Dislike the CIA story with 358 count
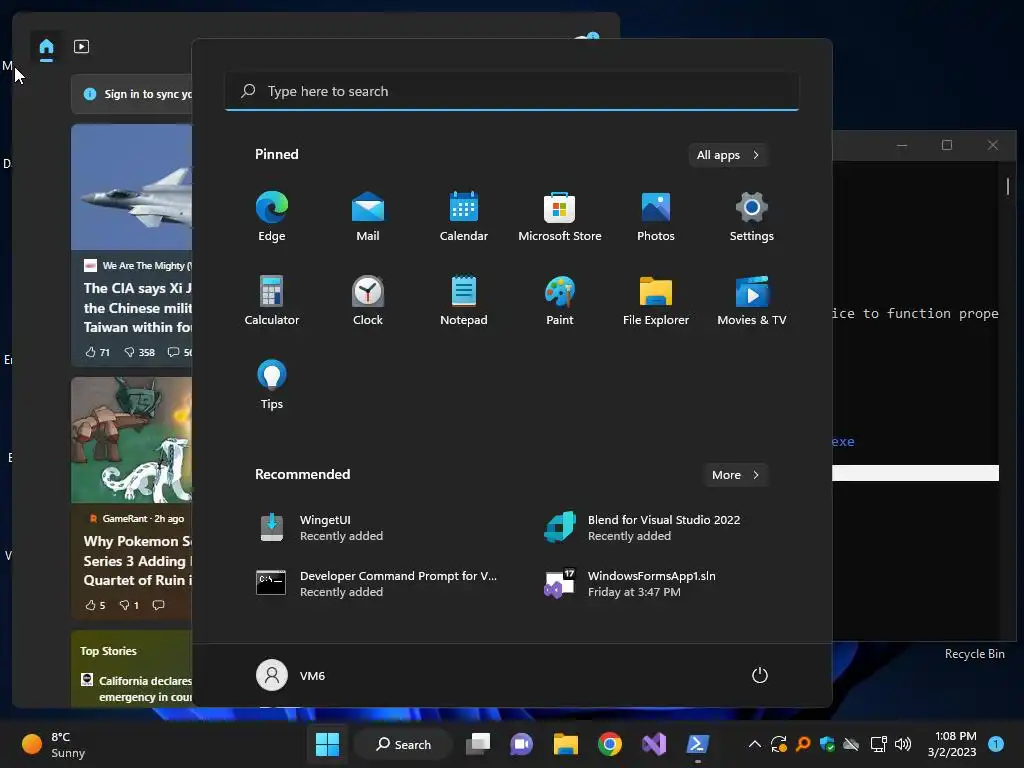 pos(139,353)
